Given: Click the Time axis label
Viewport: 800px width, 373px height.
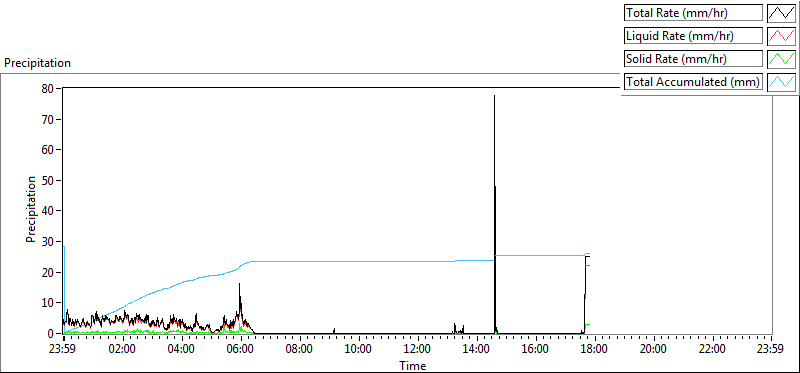Looking at the screenshot, I should [413, 365].
